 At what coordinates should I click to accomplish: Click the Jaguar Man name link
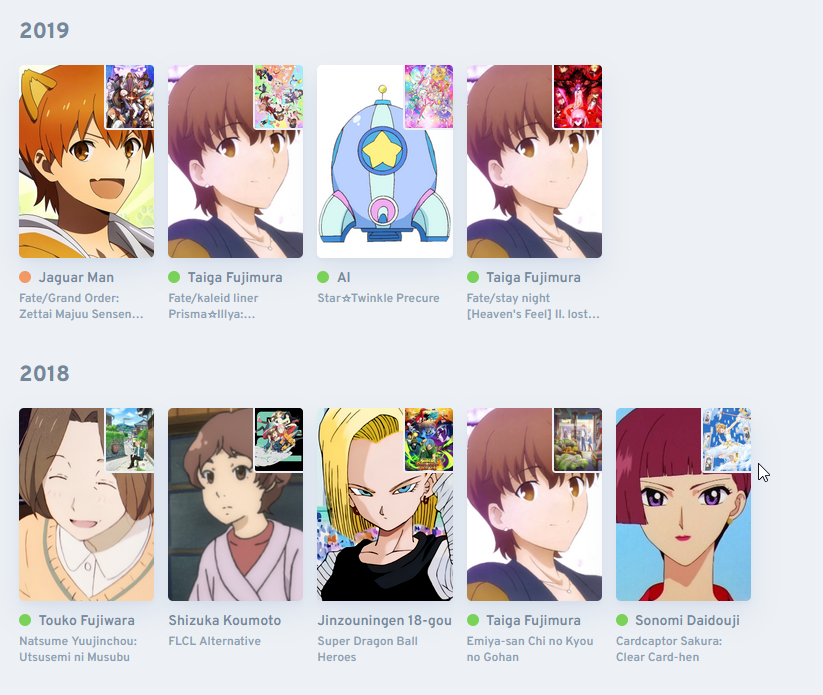[x=76, y=277]
